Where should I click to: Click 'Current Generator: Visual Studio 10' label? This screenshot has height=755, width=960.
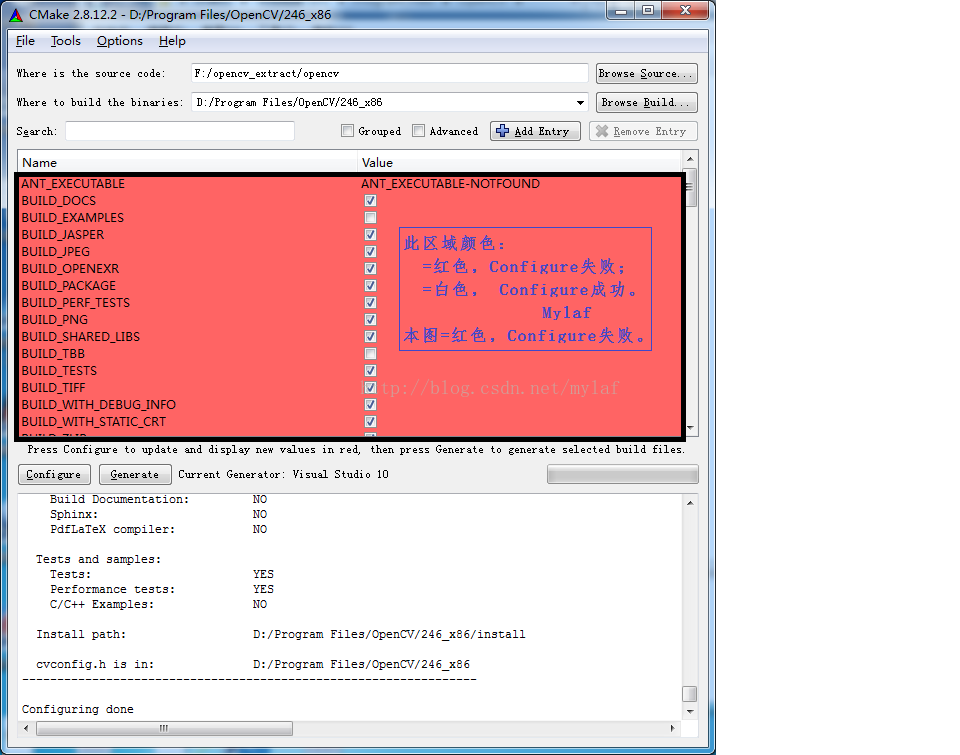coord(283,475)
